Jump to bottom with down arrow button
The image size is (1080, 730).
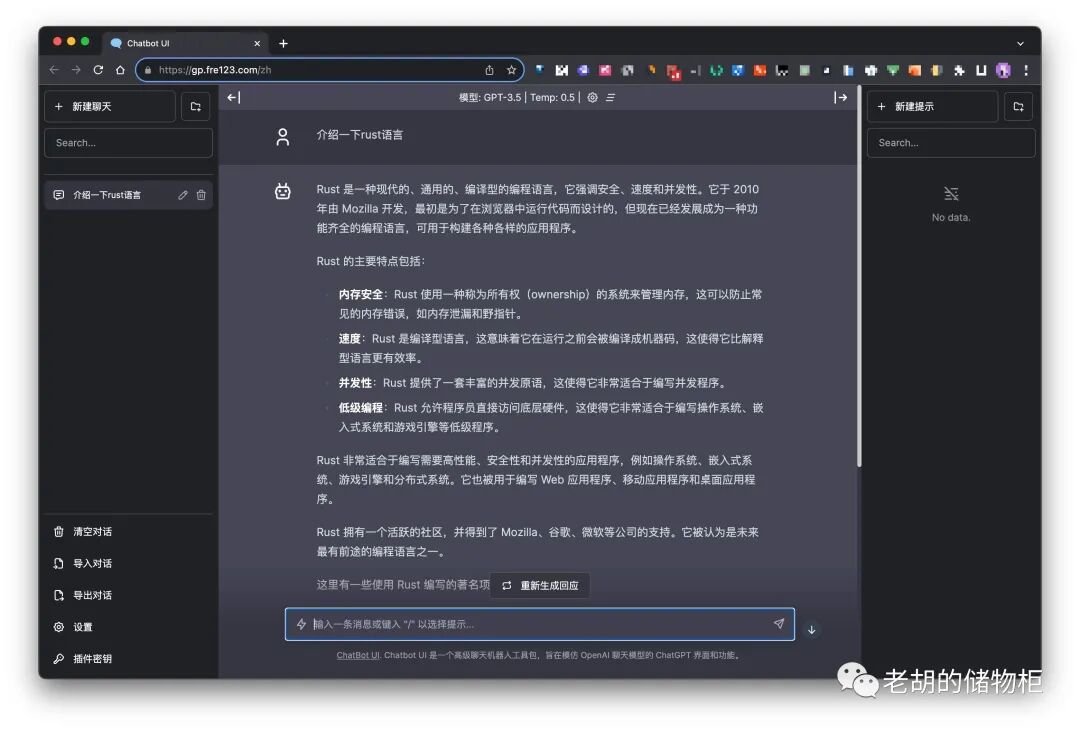pyautogui.click(x=811, y=629)
